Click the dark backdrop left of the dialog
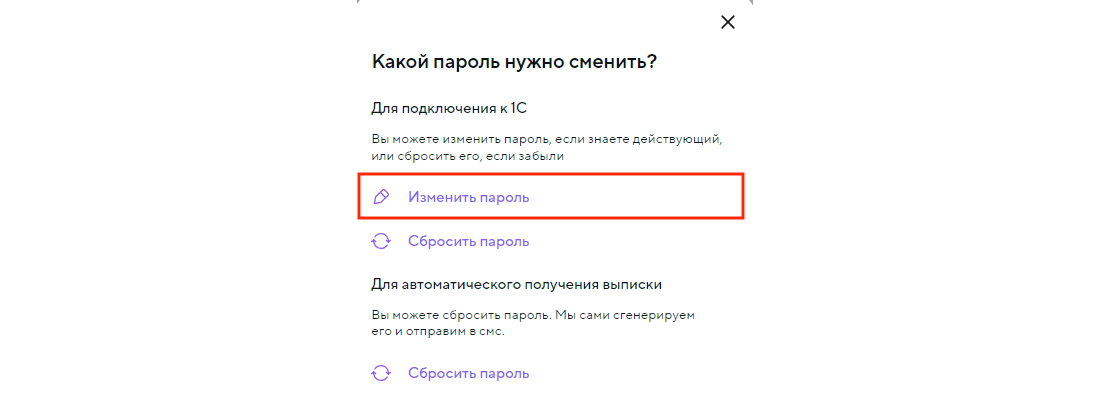 [x=170, y=200]
